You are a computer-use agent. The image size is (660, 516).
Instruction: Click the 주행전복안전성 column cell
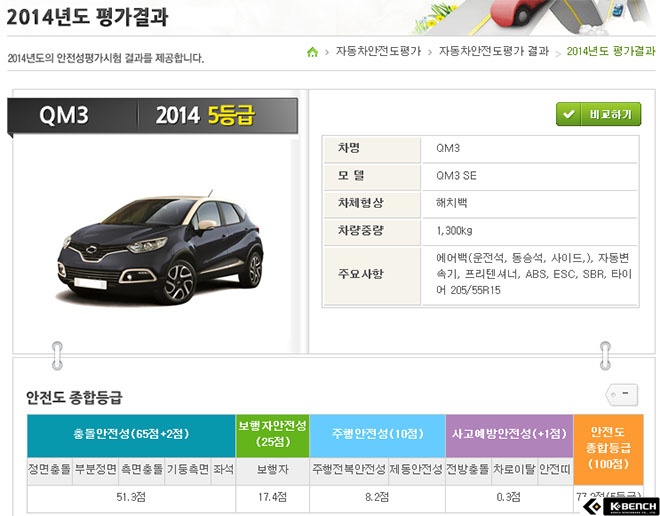pos(349,471)
